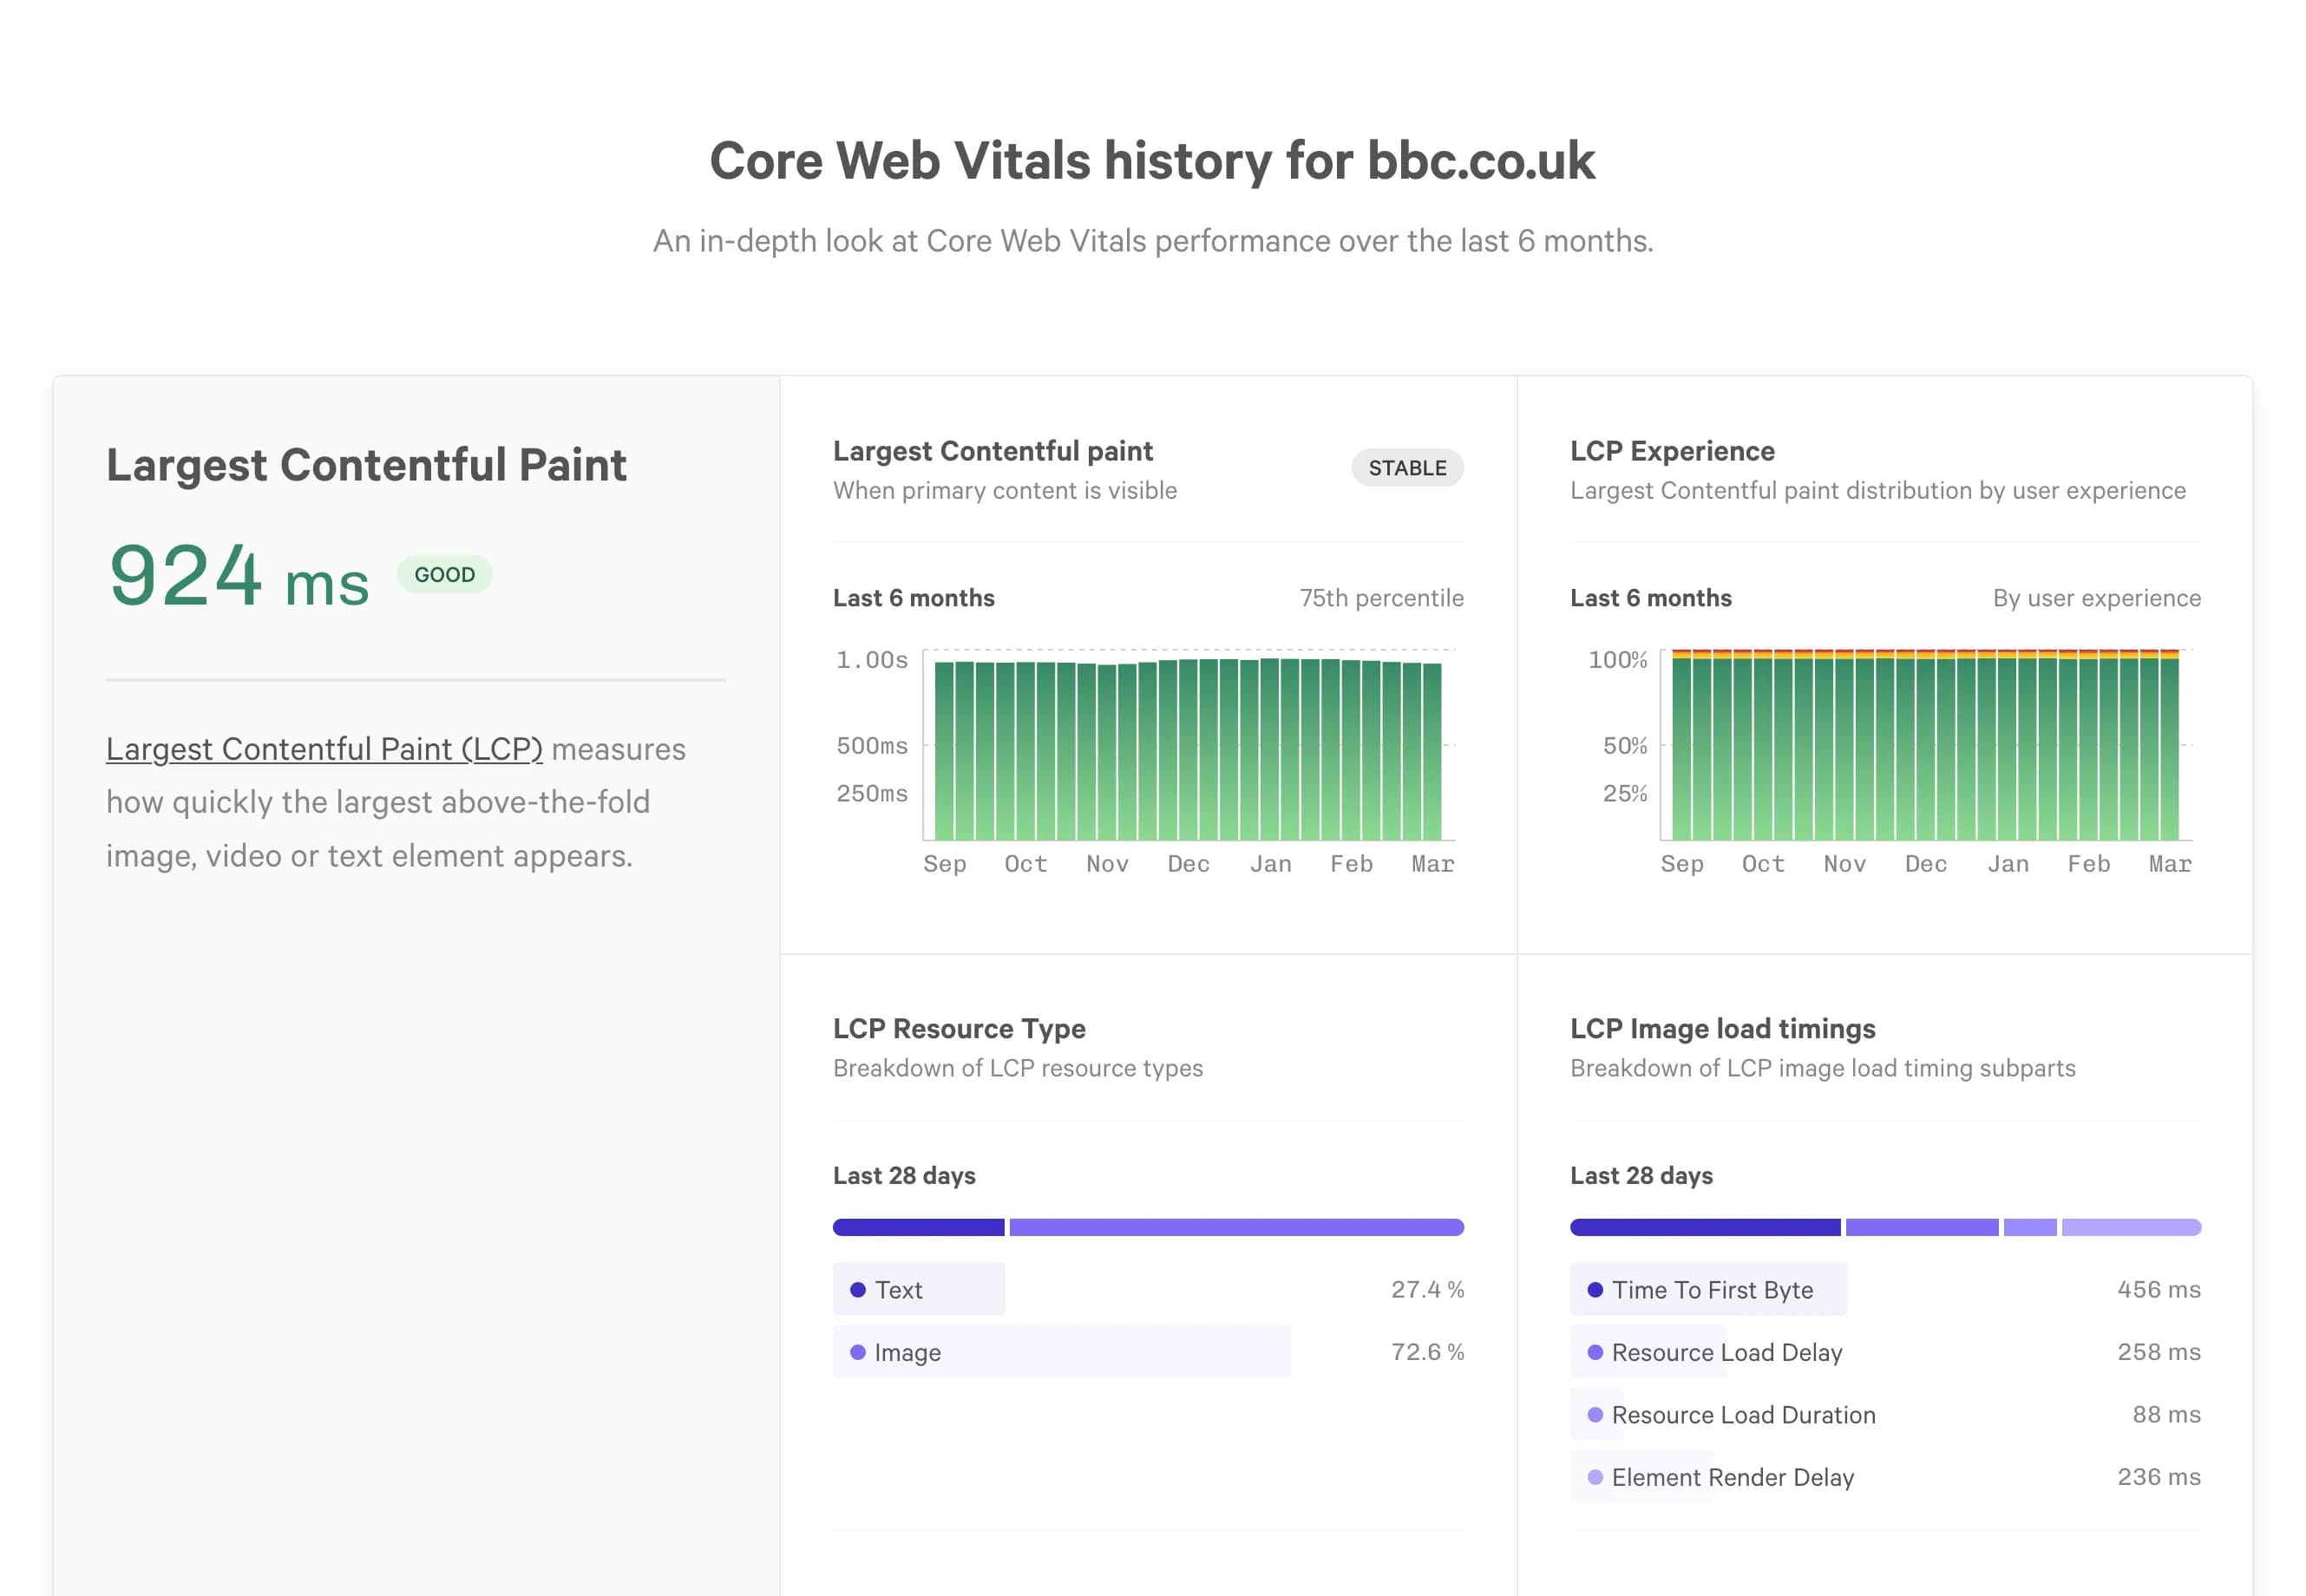Click the STABLE status badge
Image resolution: width=2306 pixels, height=1596 pixels.
(1407, 467)
